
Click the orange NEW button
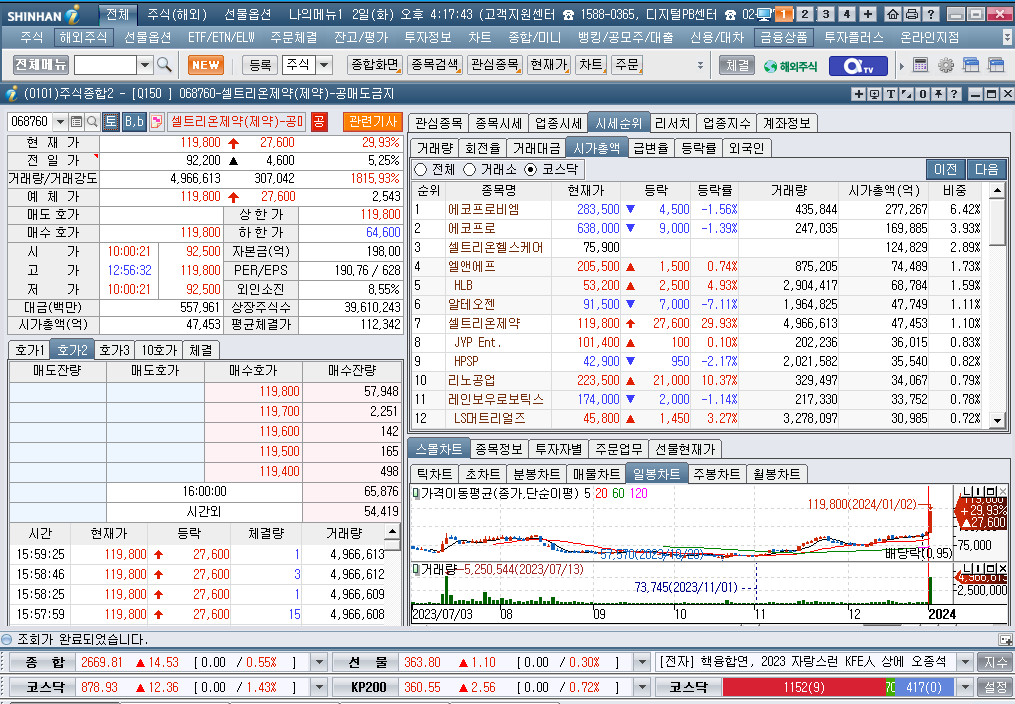point(206,65)
